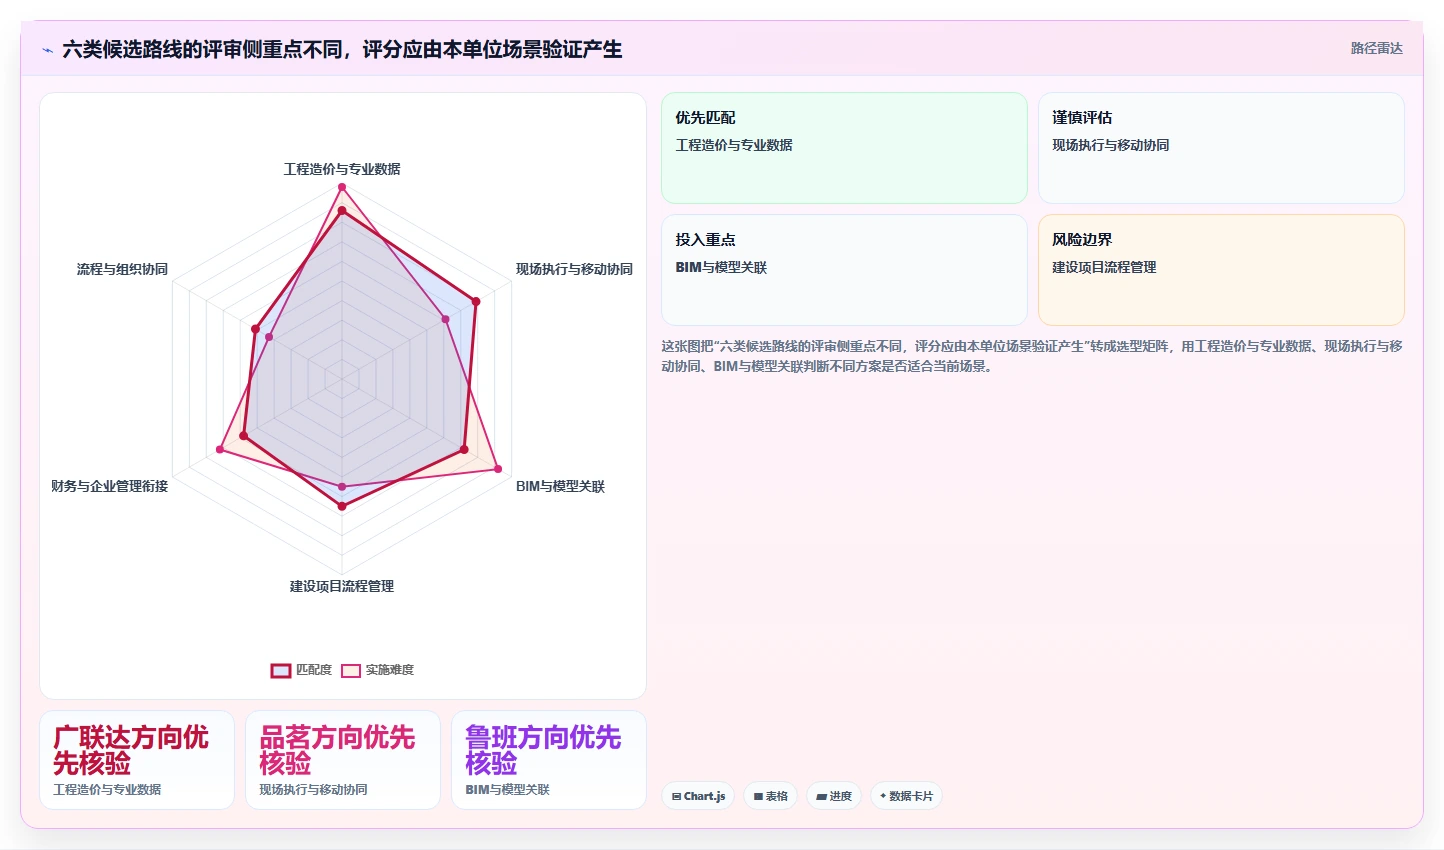This screenshot has height=850, width=1444.
Task: Click radar axis label 财务与企业管理衔接
Action: click(110, 486)
